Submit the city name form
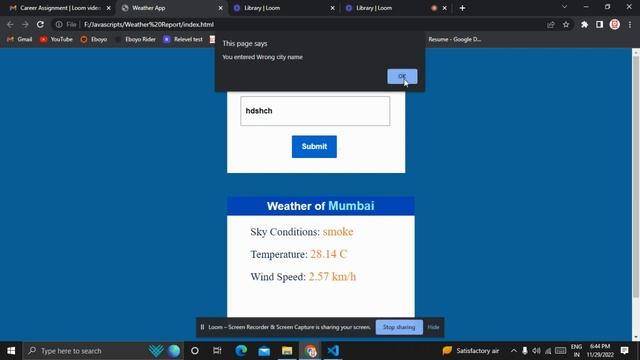Image resolution: width=640 pixels, height=360 pixels. tap(314, 147)
